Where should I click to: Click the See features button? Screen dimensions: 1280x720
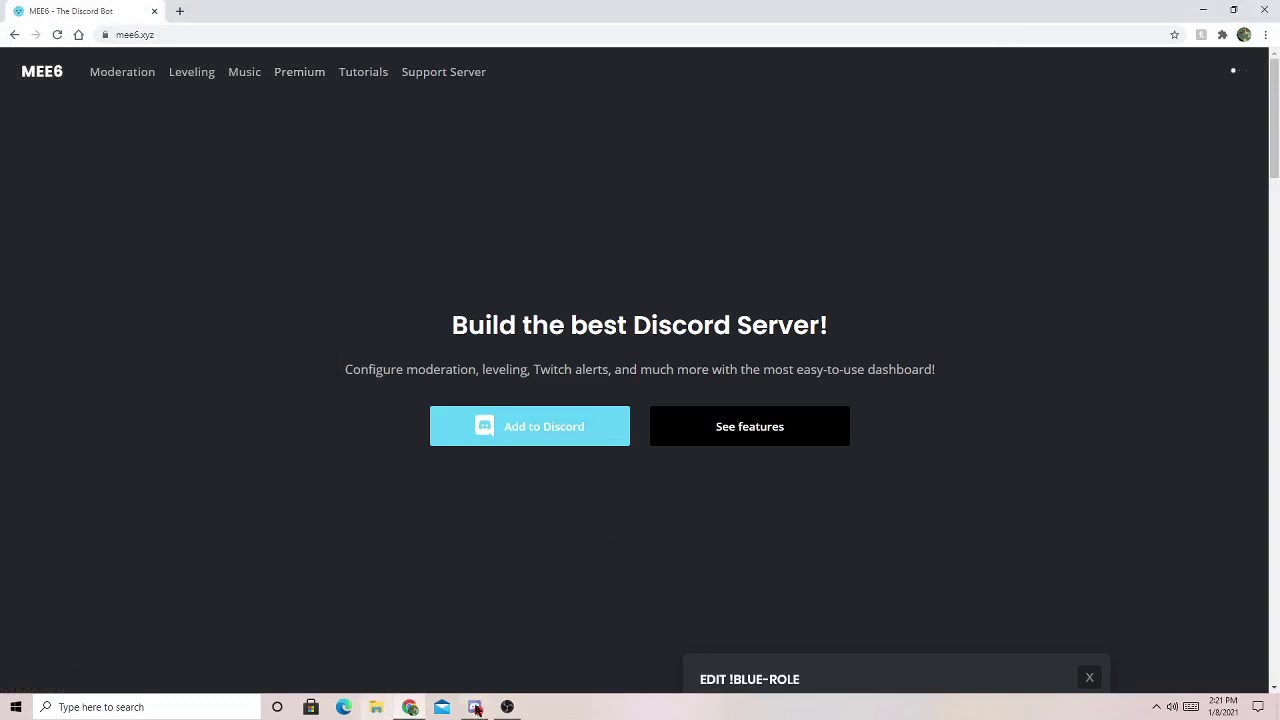pos(750,426)
